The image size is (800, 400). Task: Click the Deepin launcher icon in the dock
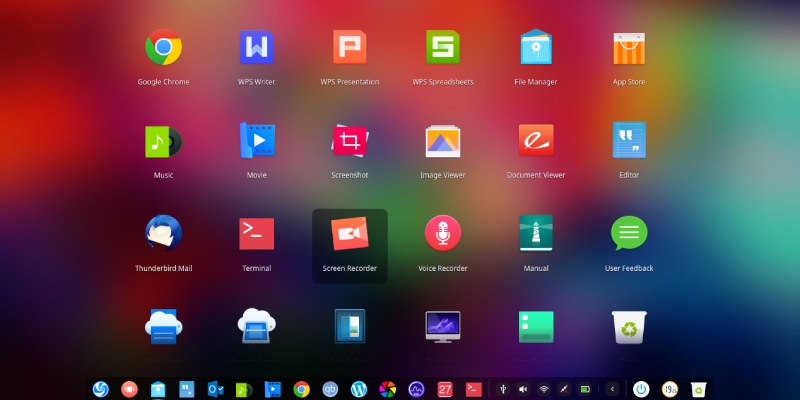(x=101, y=389)
